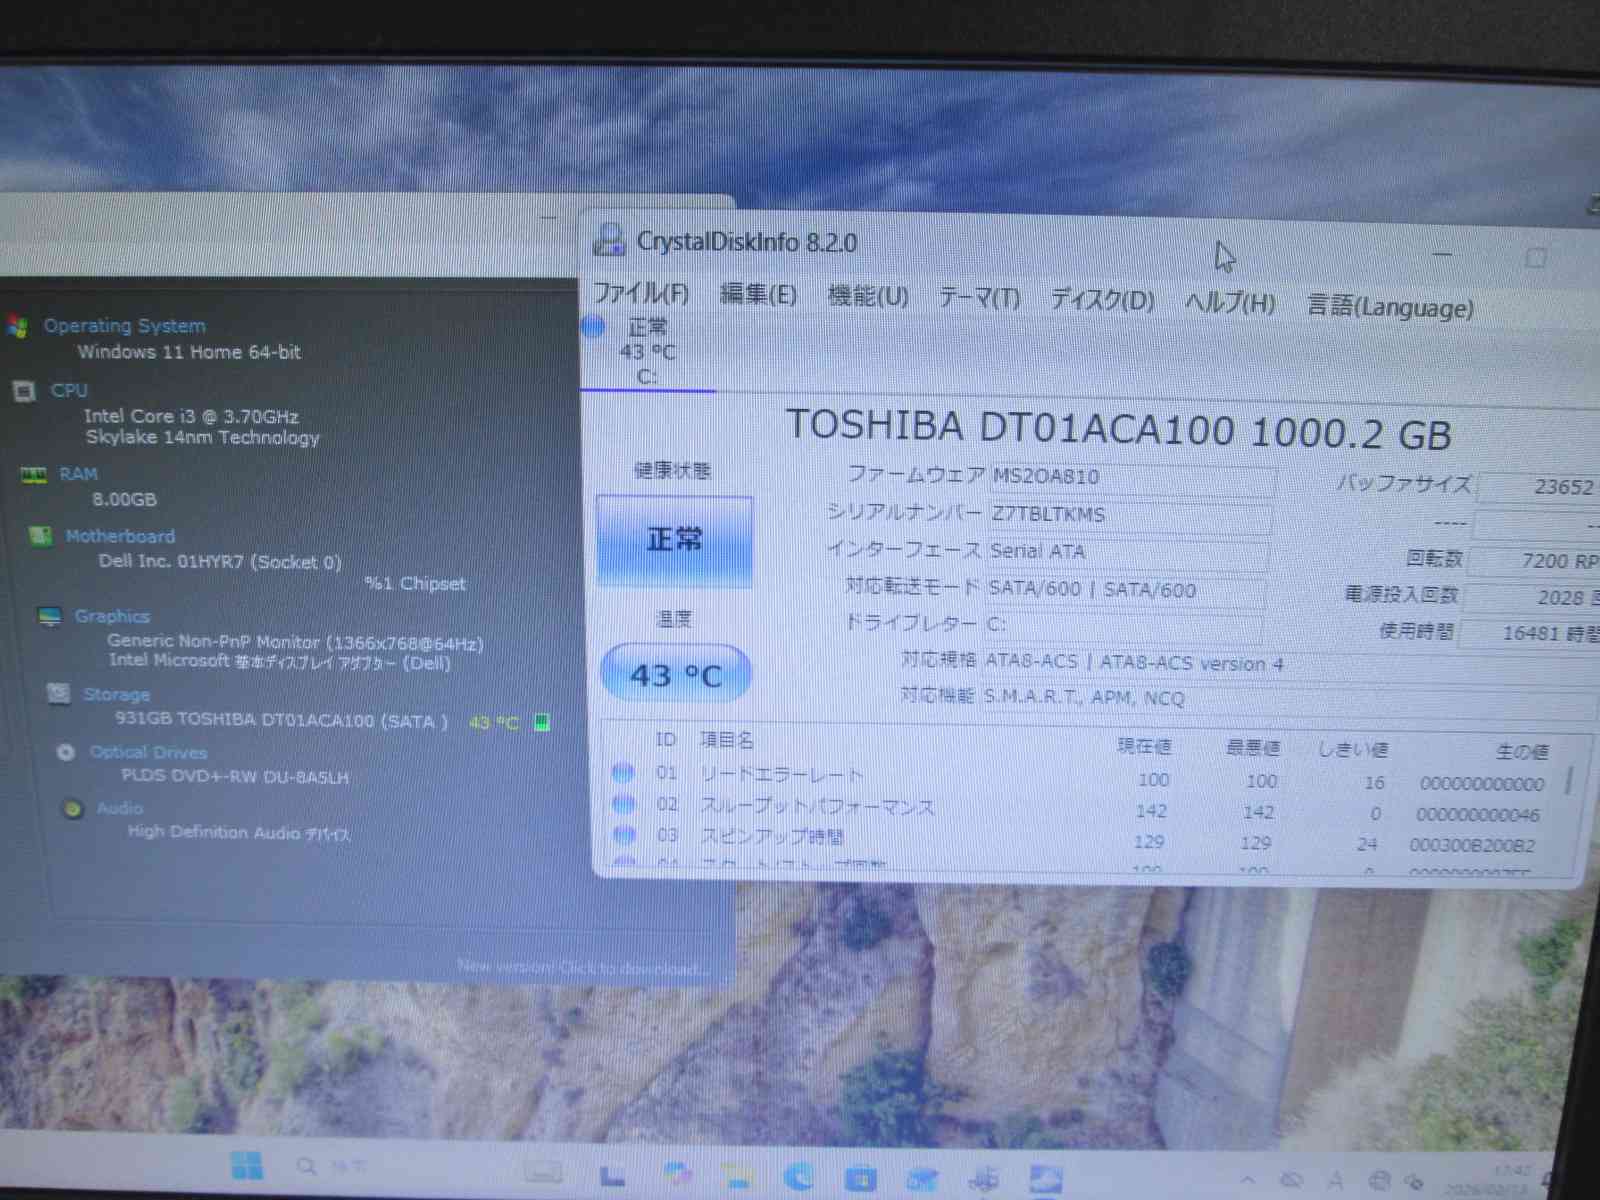Open the 言語(Language) menu
The image size is (1600, 1200).
point(1389,306)
